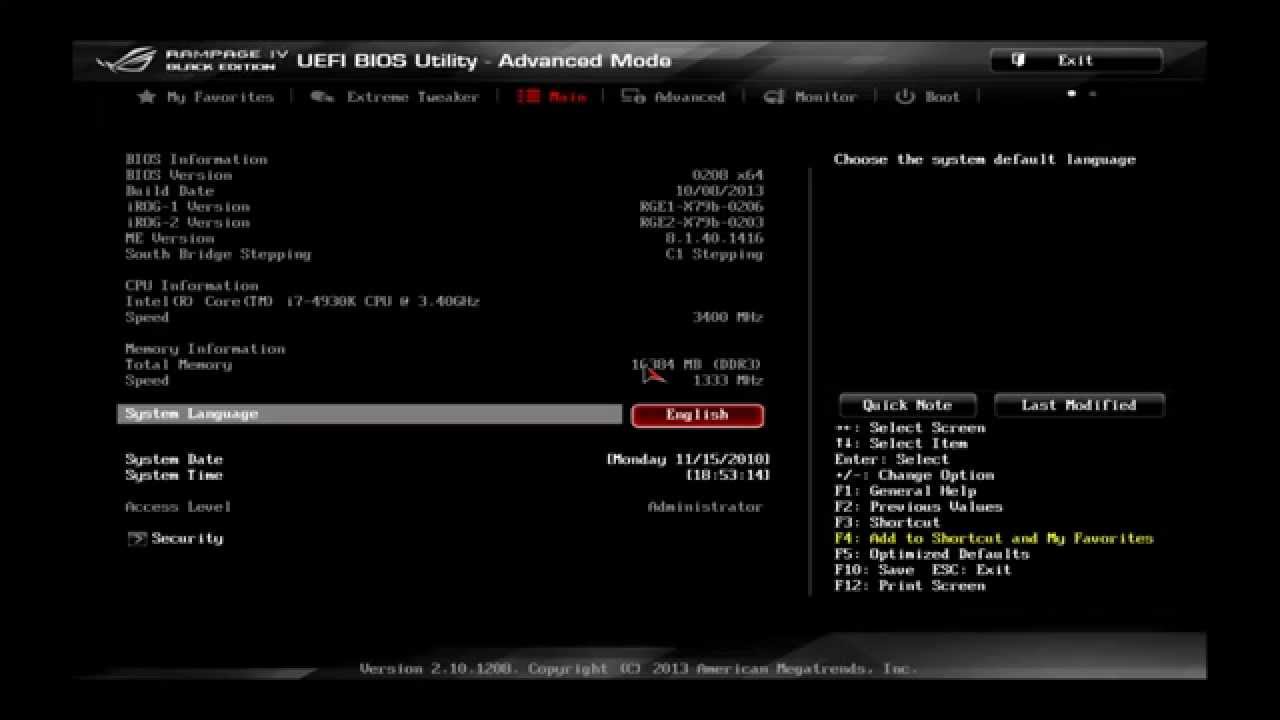Click the star icon beside My Favorites
This screenshot has width=1280, height=720.
[x=147, y=97]
